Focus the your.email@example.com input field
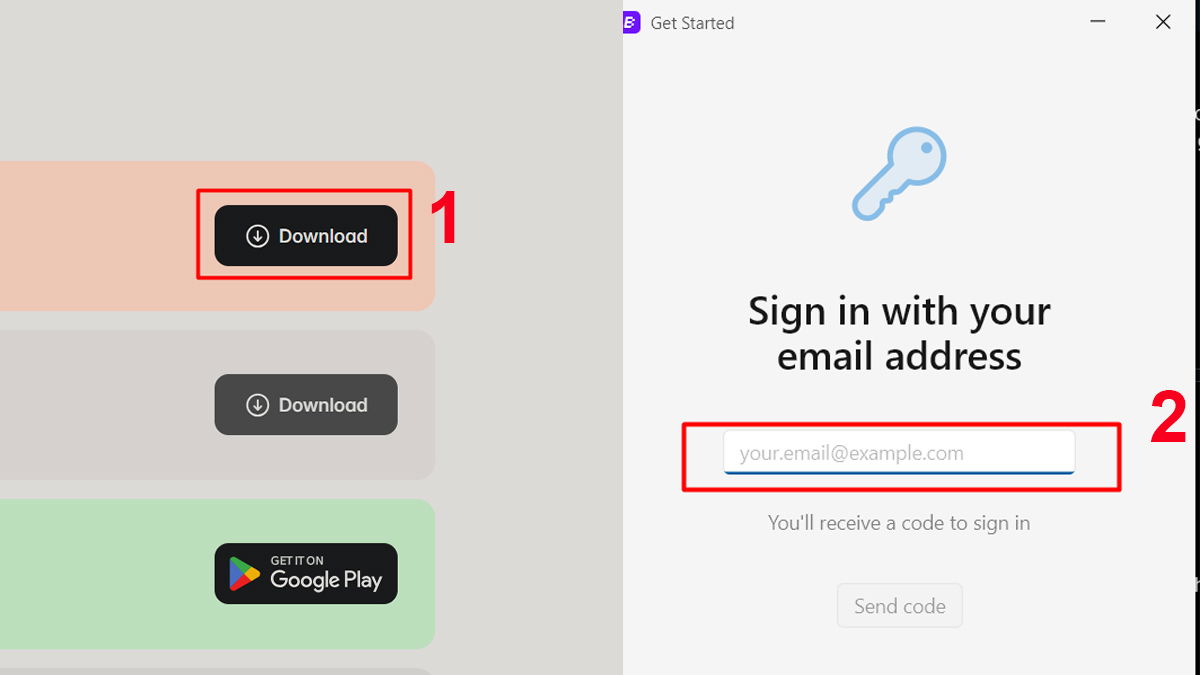The height and width of the screenshot is (675, 1200). tap(898, 453)
